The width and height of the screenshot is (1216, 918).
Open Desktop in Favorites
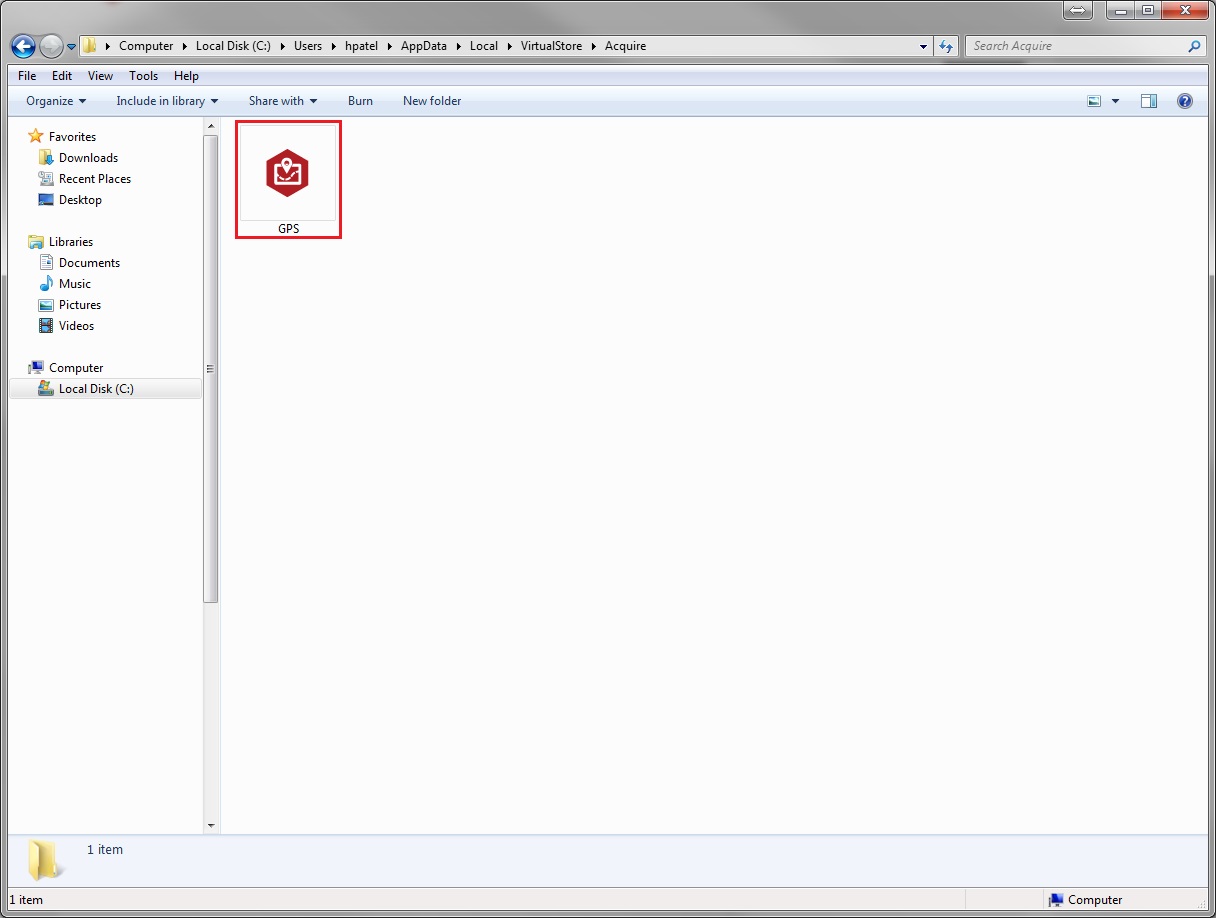tap(80, 200)
